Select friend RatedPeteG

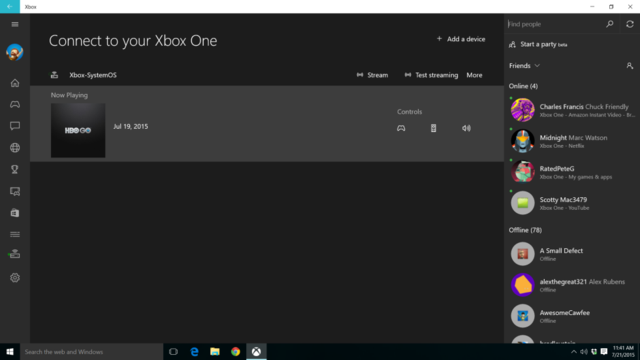coord(572,172)
